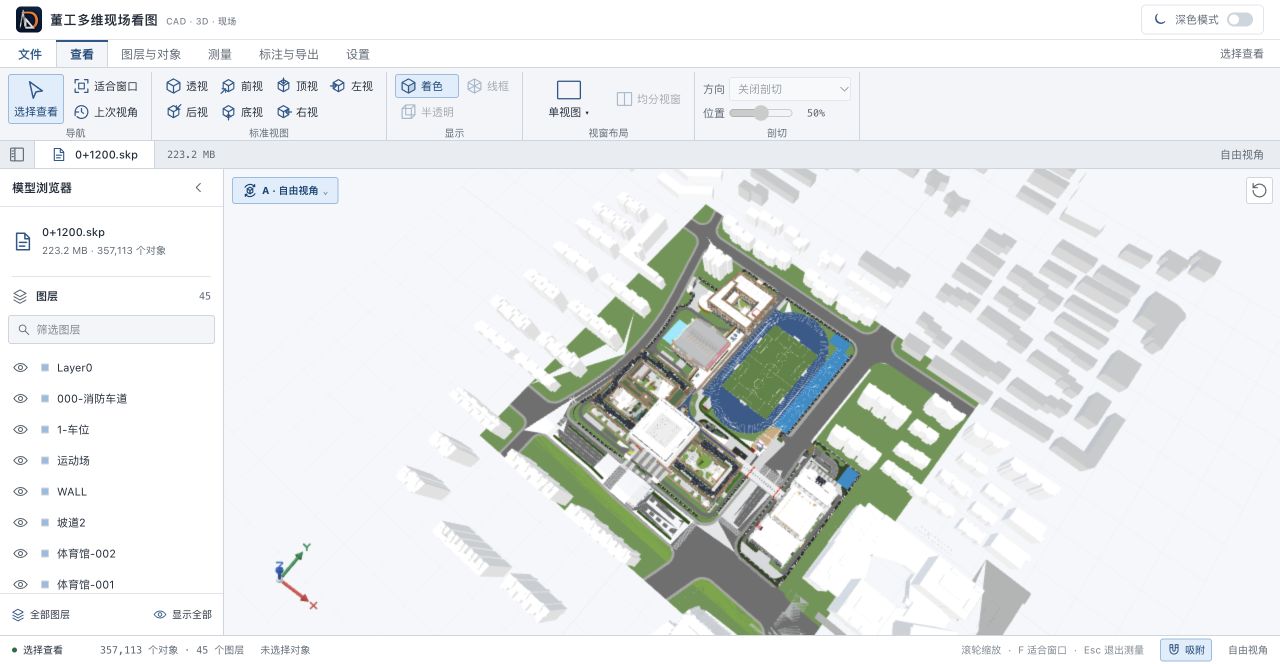Switch to 底视 bottom view
The height and width of the screenshot is (664, 1280).
tap(242, 112)
